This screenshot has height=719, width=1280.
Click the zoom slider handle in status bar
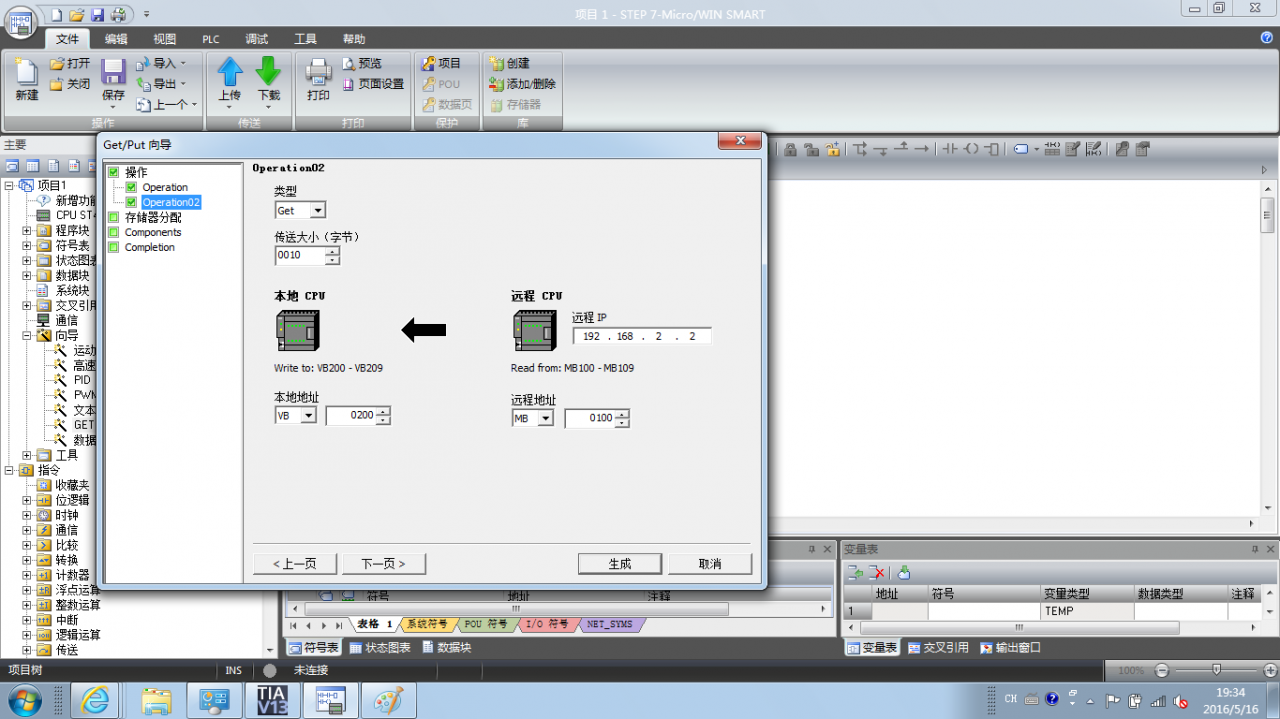coord(1216,670)
